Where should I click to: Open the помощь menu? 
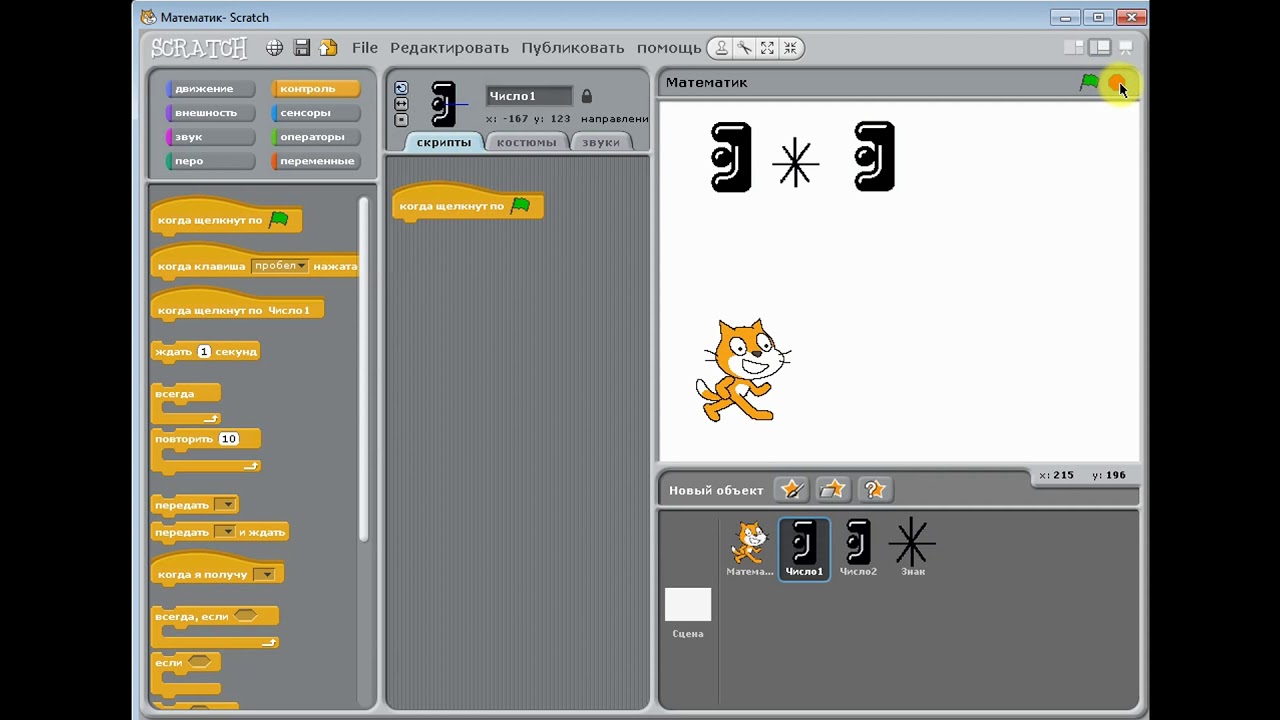coord(669,48)
